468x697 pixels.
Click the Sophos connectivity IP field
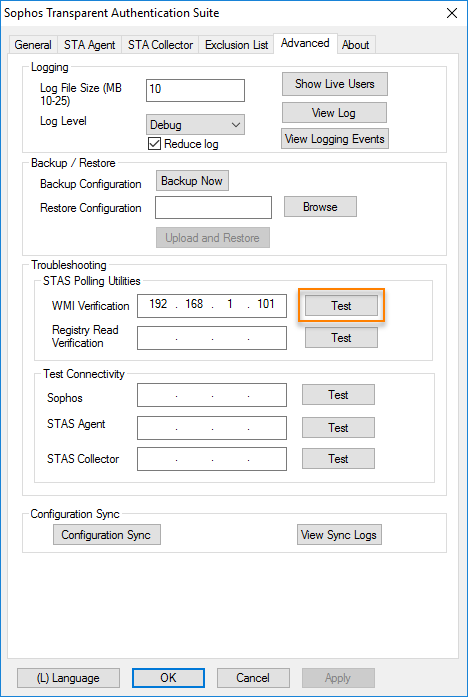click(212, 395)
